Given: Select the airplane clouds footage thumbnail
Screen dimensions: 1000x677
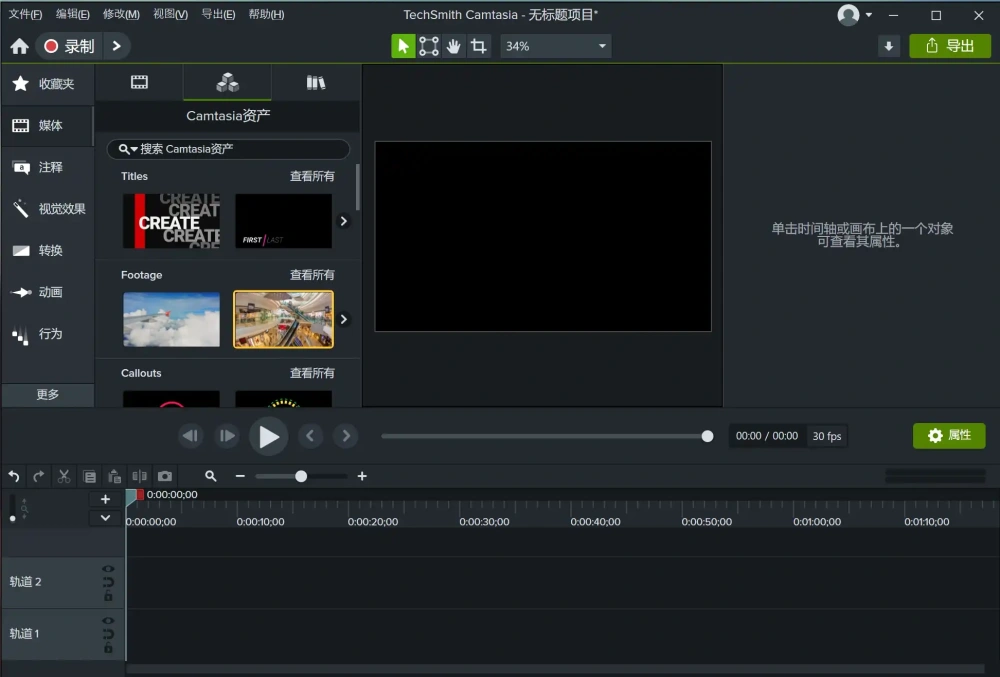Looking at the screenshot, I should (172, 319).
